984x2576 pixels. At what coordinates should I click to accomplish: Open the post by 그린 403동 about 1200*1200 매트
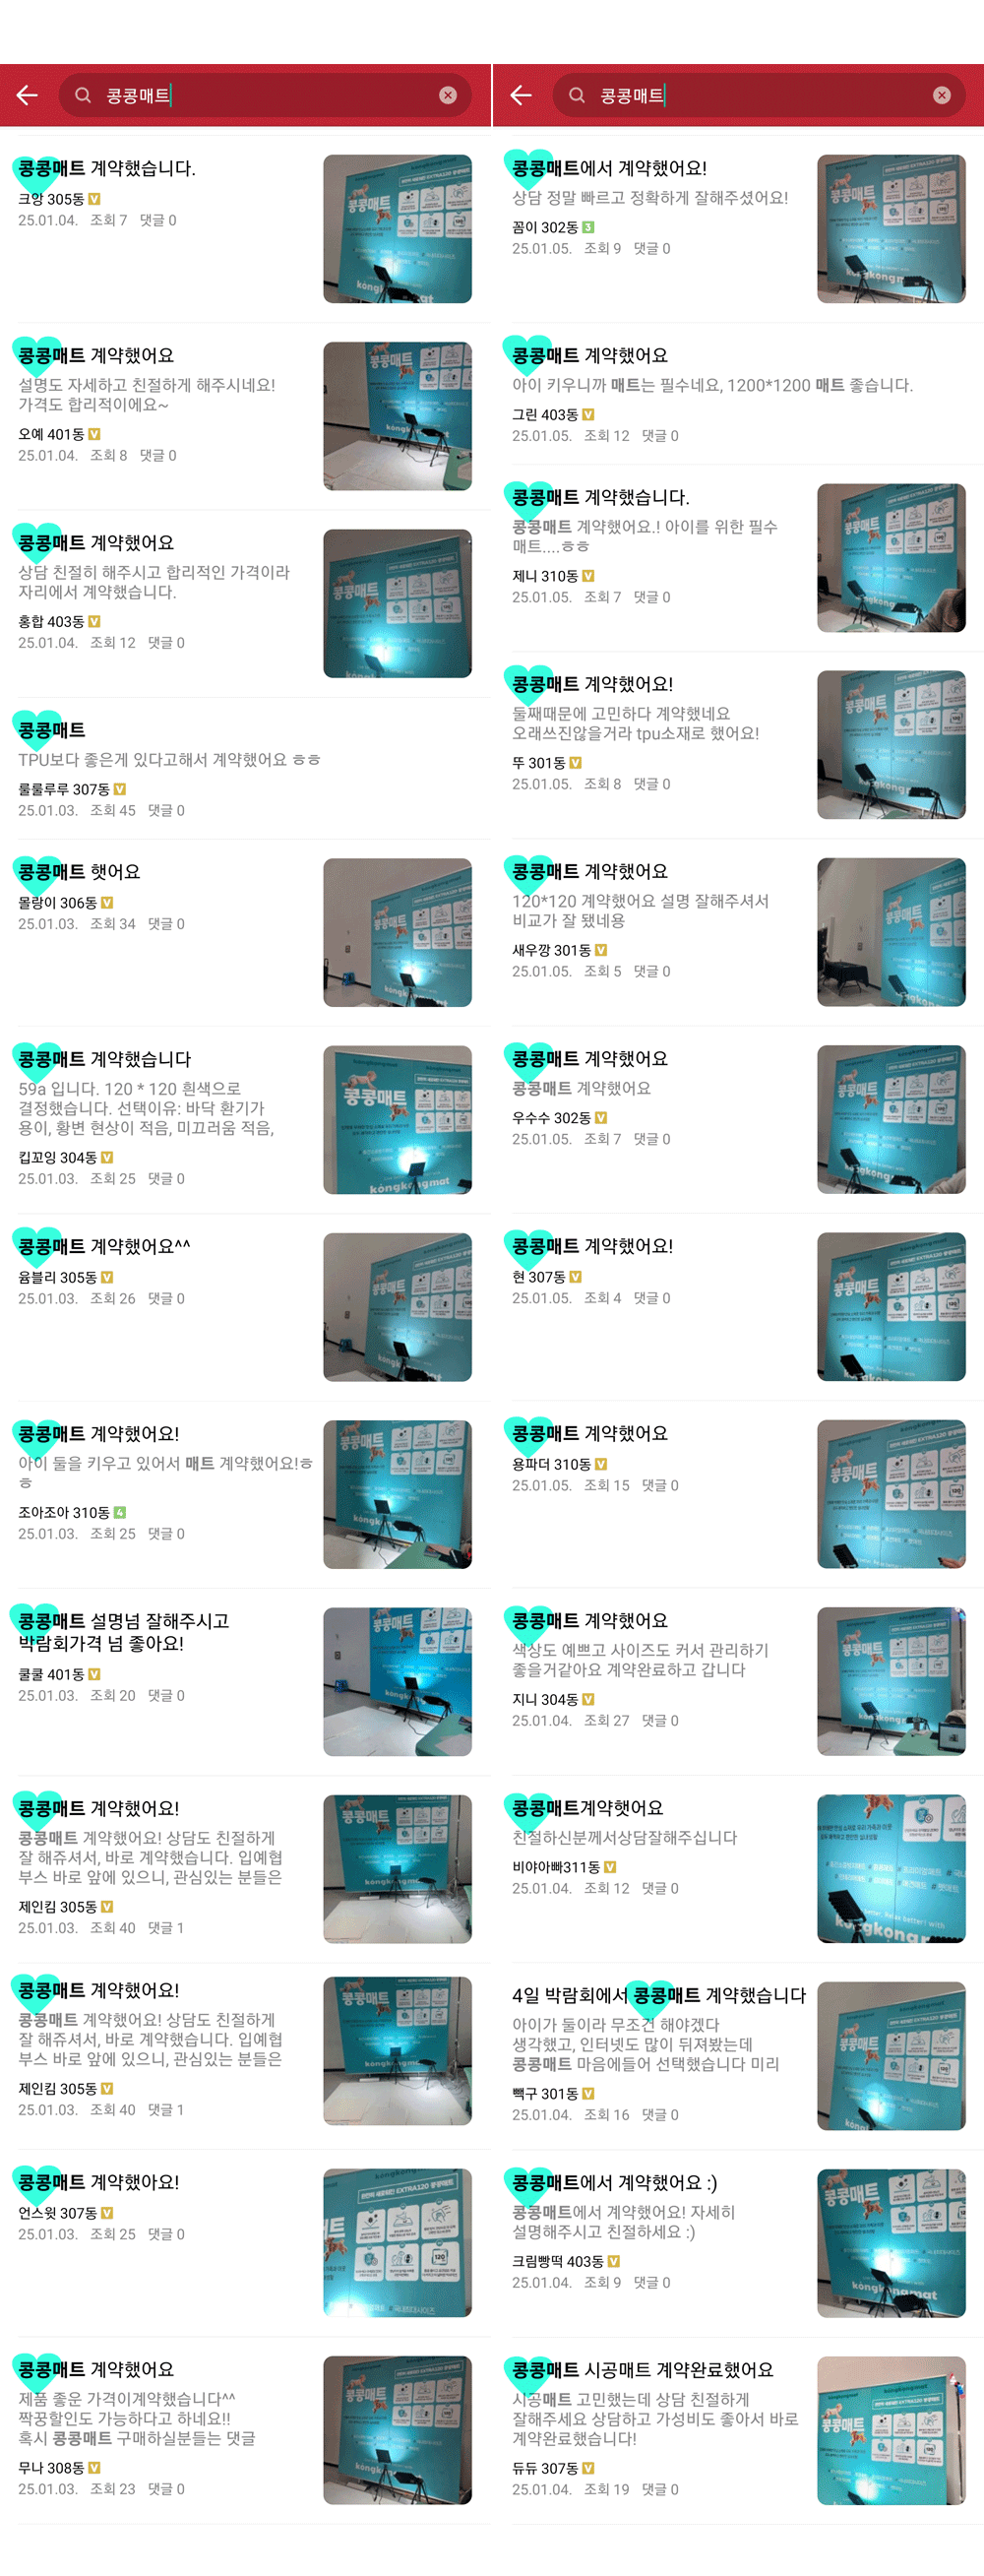[x=738, y=394]
